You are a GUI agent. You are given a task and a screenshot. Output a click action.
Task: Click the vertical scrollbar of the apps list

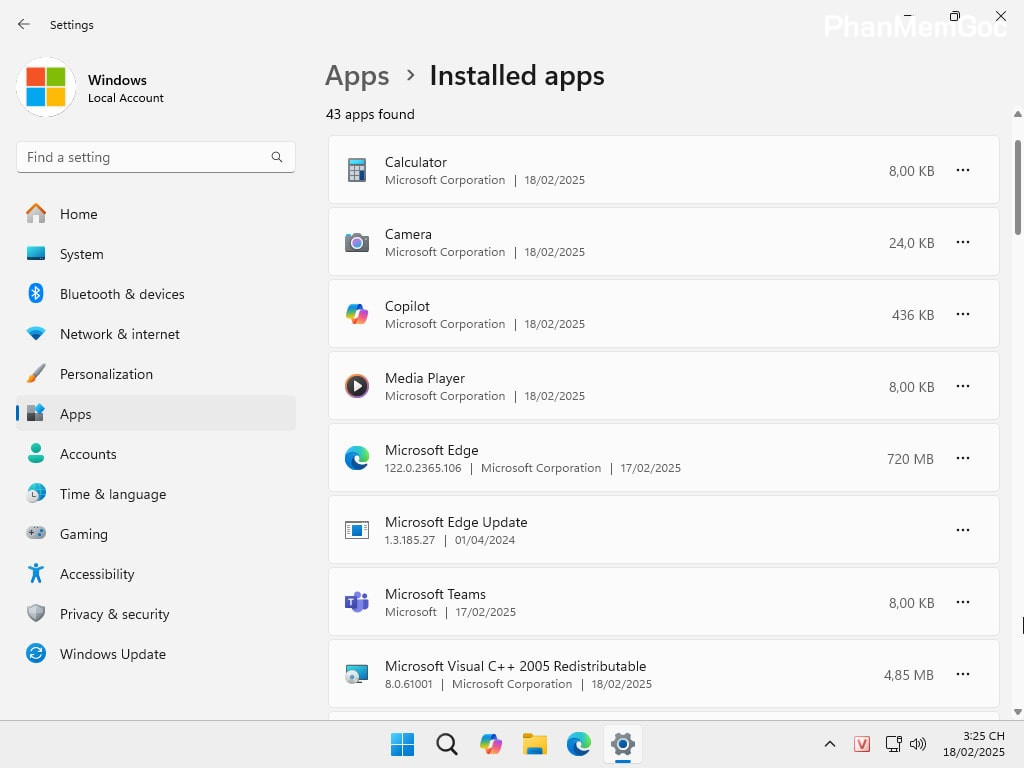1018,188
